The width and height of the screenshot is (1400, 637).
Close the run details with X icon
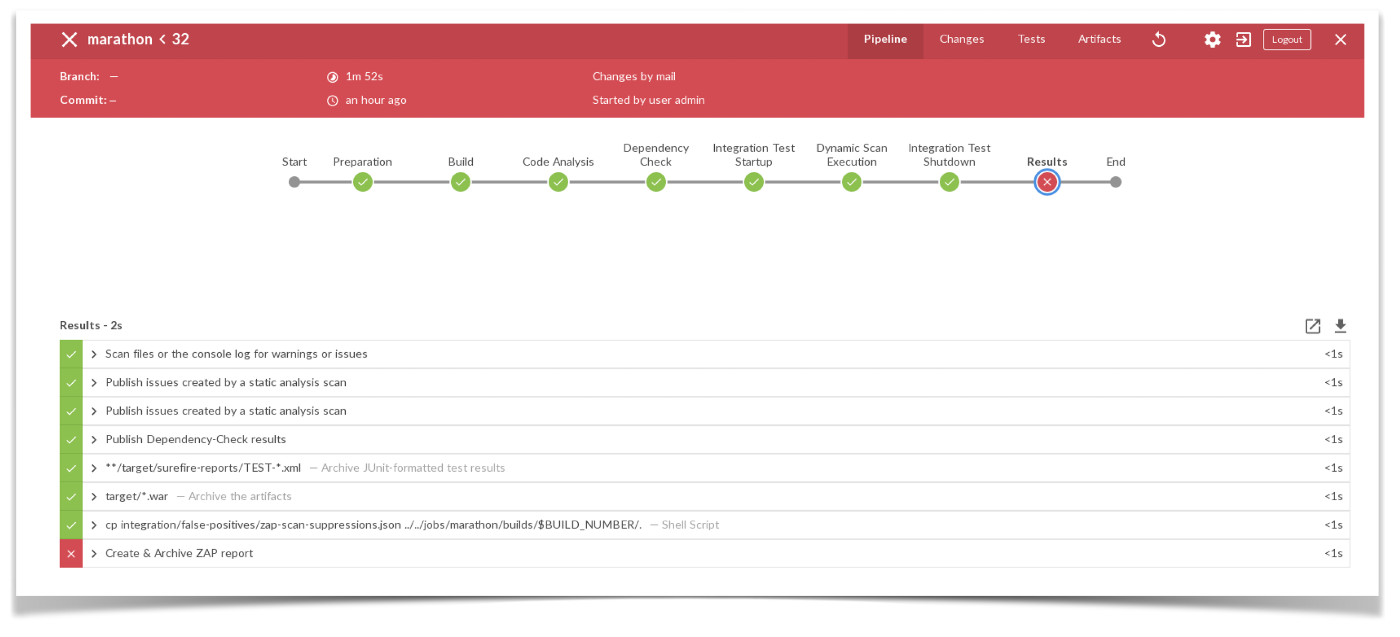point(1340,40)
